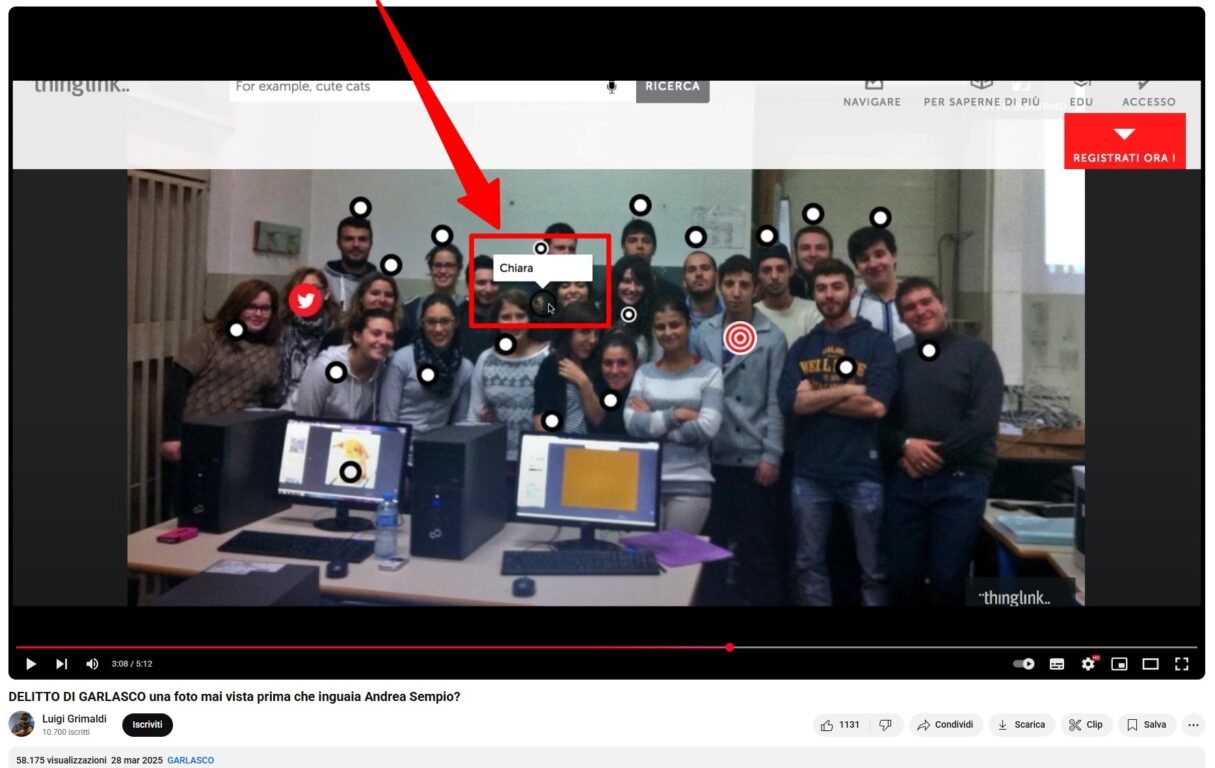Click the progress bar scrubber dot
Screen dimensions: 1215x768
pyautogui.click(x=730, y=647)
